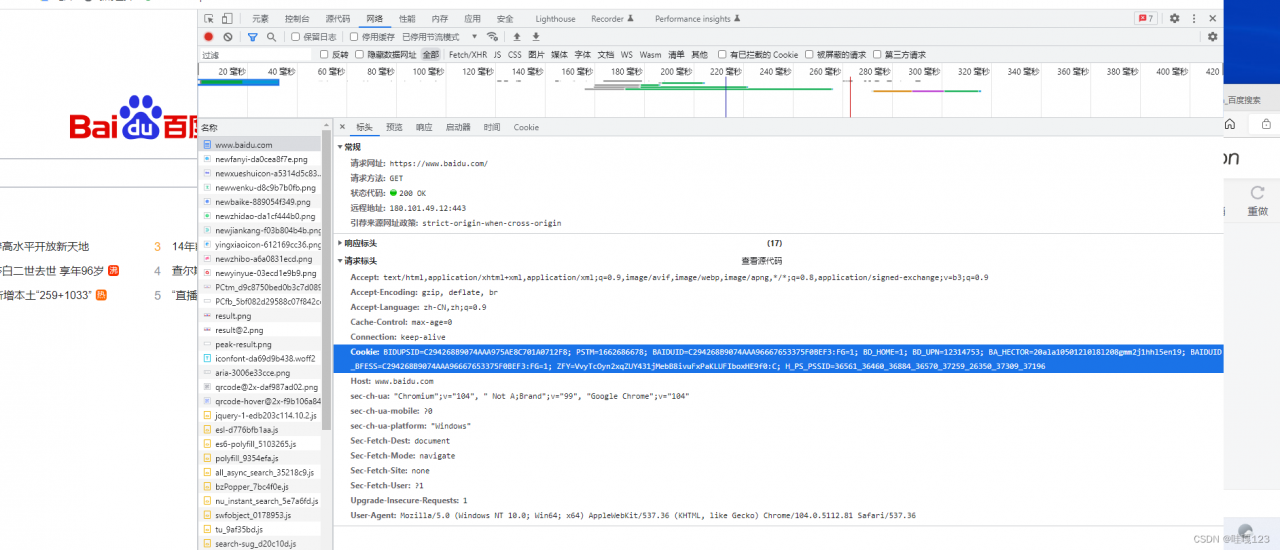Switch to the 控制台 panel tab
Viewport: 1280px width, 550px height.
coord(297,19)
